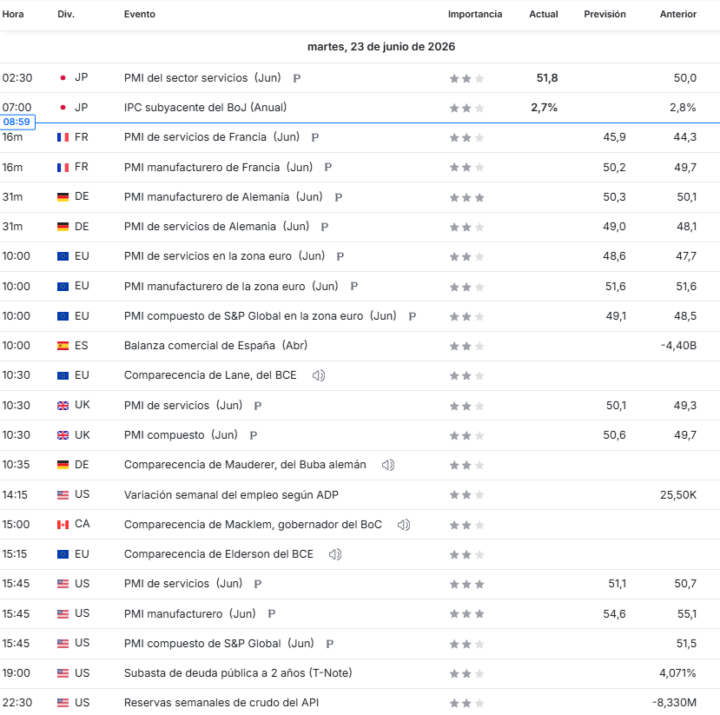The image size is (720, 715).
Task: Open Variación semanal del empleo según ADP
Action: [x=231, y=495]
